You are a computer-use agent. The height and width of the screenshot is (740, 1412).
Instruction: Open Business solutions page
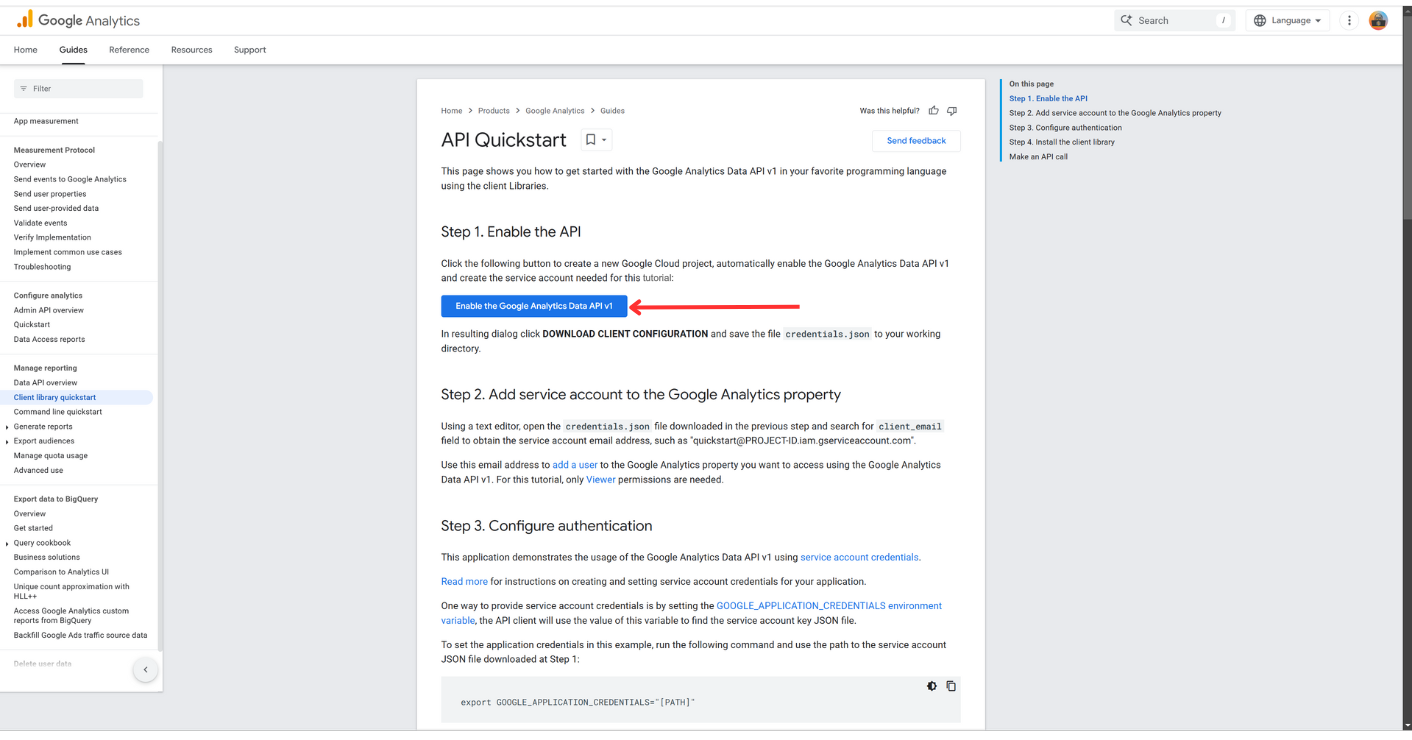point(47,557)
